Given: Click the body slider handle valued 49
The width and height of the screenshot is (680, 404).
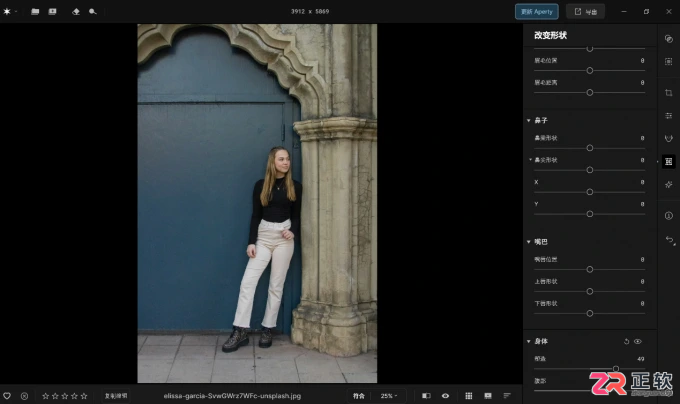Looking at the screenshot, I should (x=616, y=369).
